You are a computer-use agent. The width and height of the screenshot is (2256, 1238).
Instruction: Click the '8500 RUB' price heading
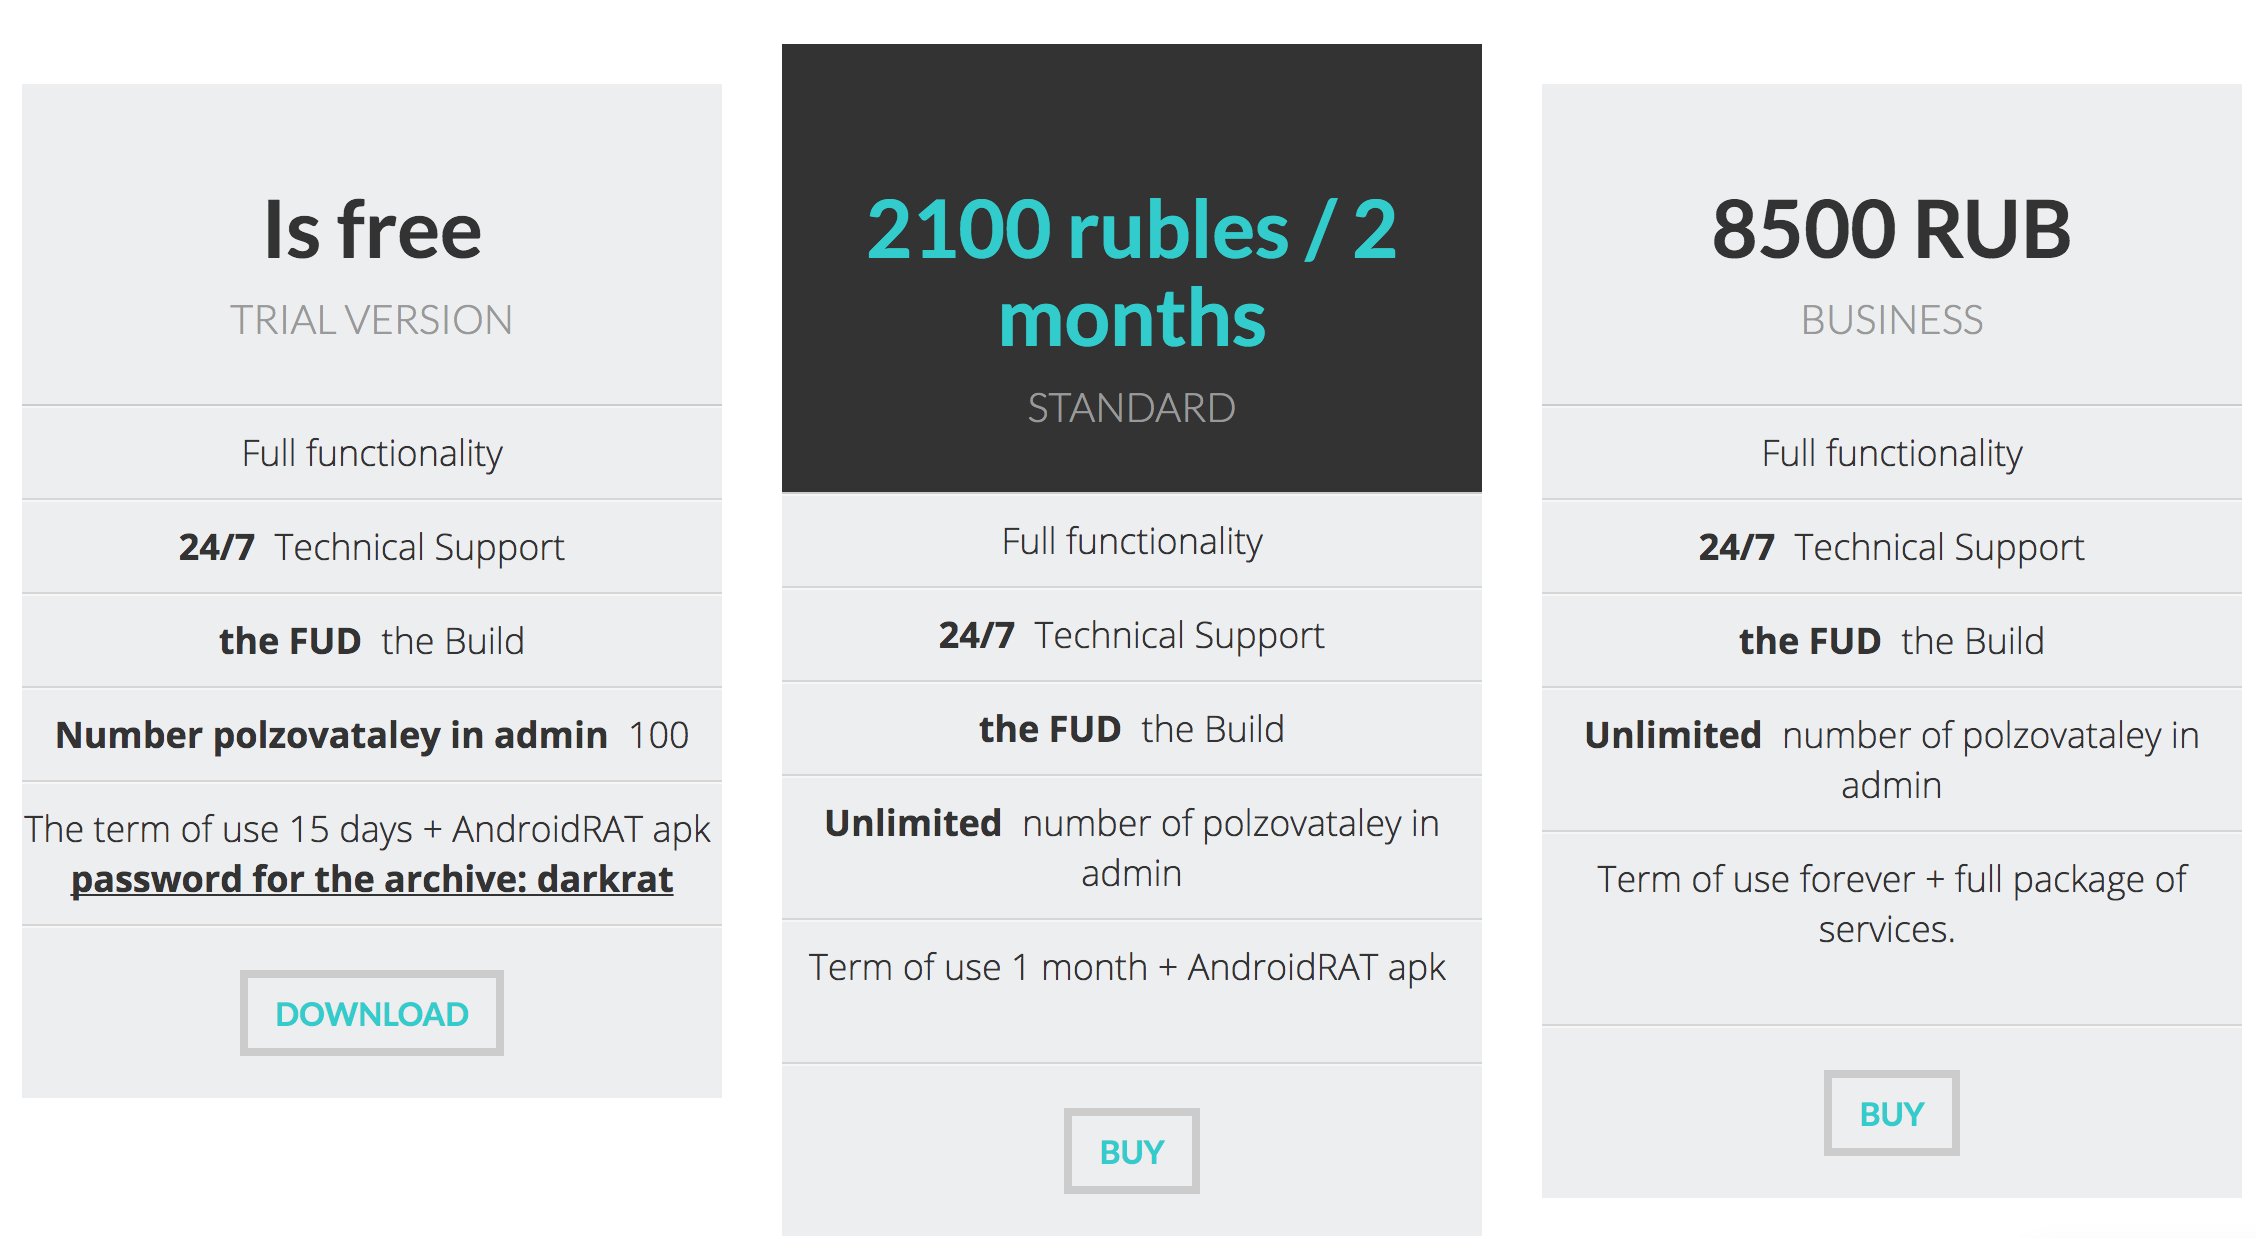[1891, 229]
